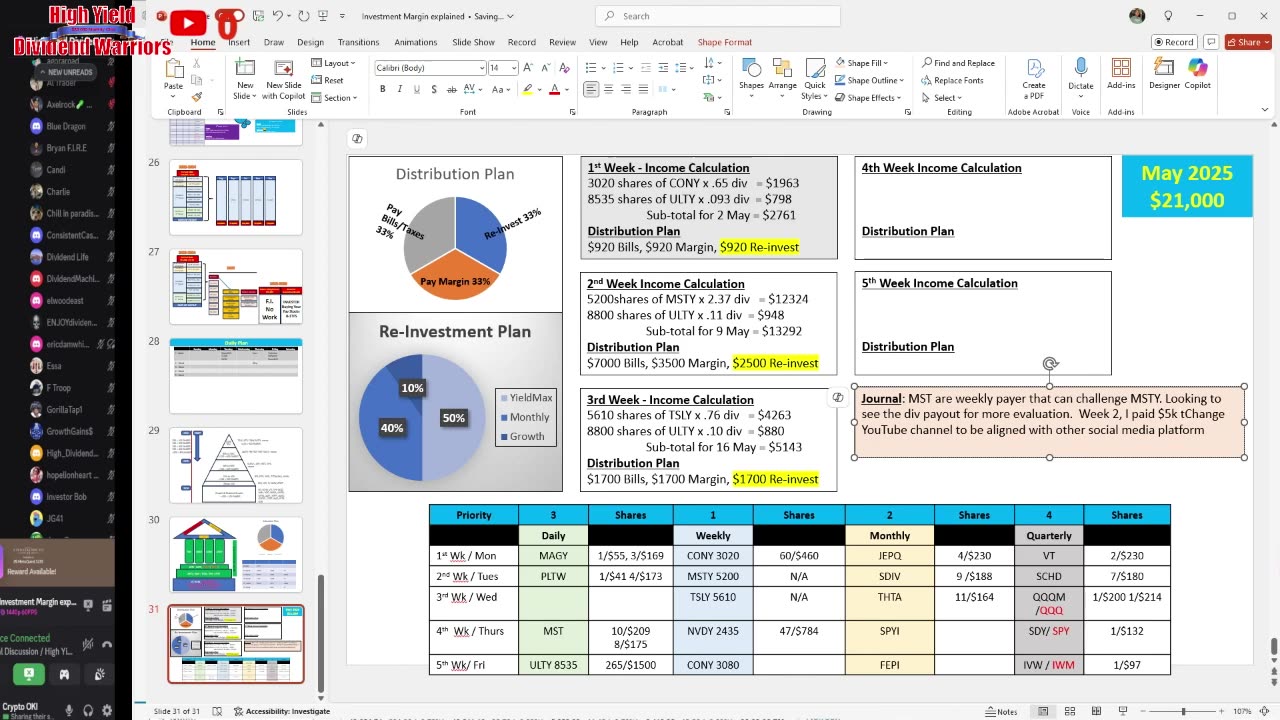
Task: Open the Quick Styles gallery dropdown
Action: pos(814,78)
